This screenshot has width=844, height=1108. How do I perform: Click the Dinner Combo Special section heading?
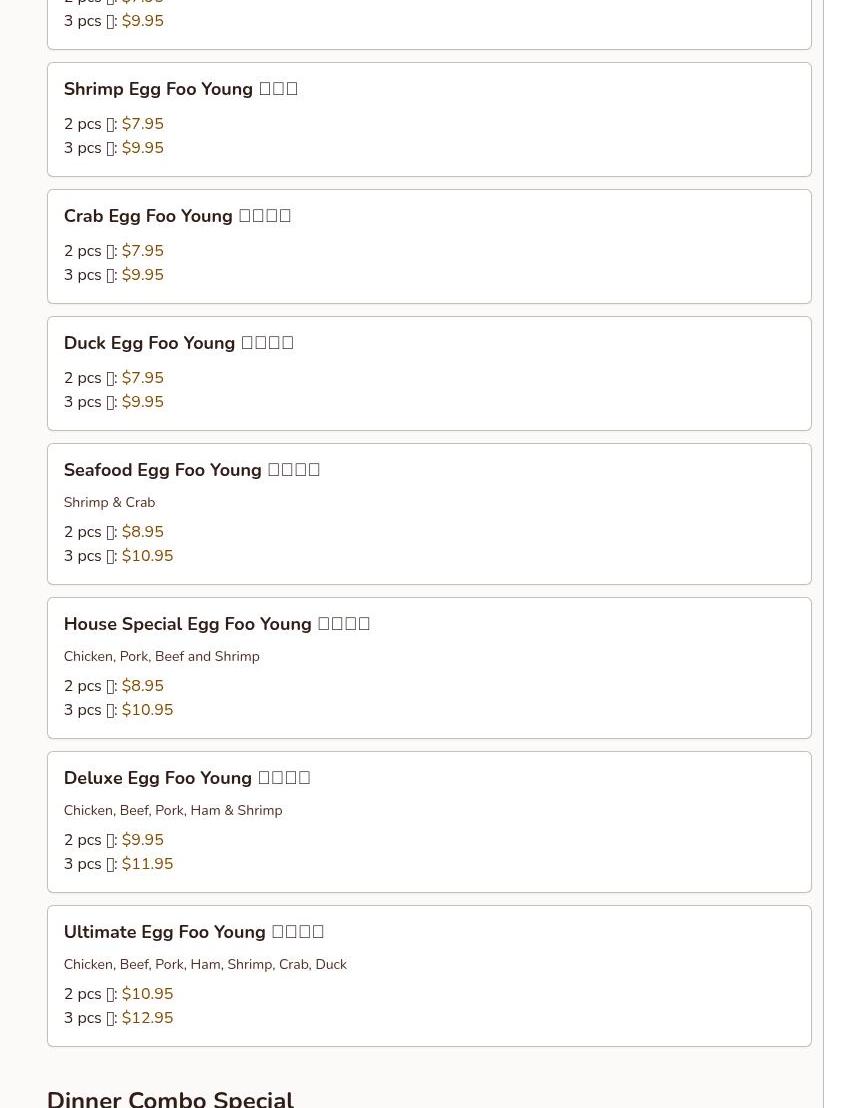(x=170, y=1097)
